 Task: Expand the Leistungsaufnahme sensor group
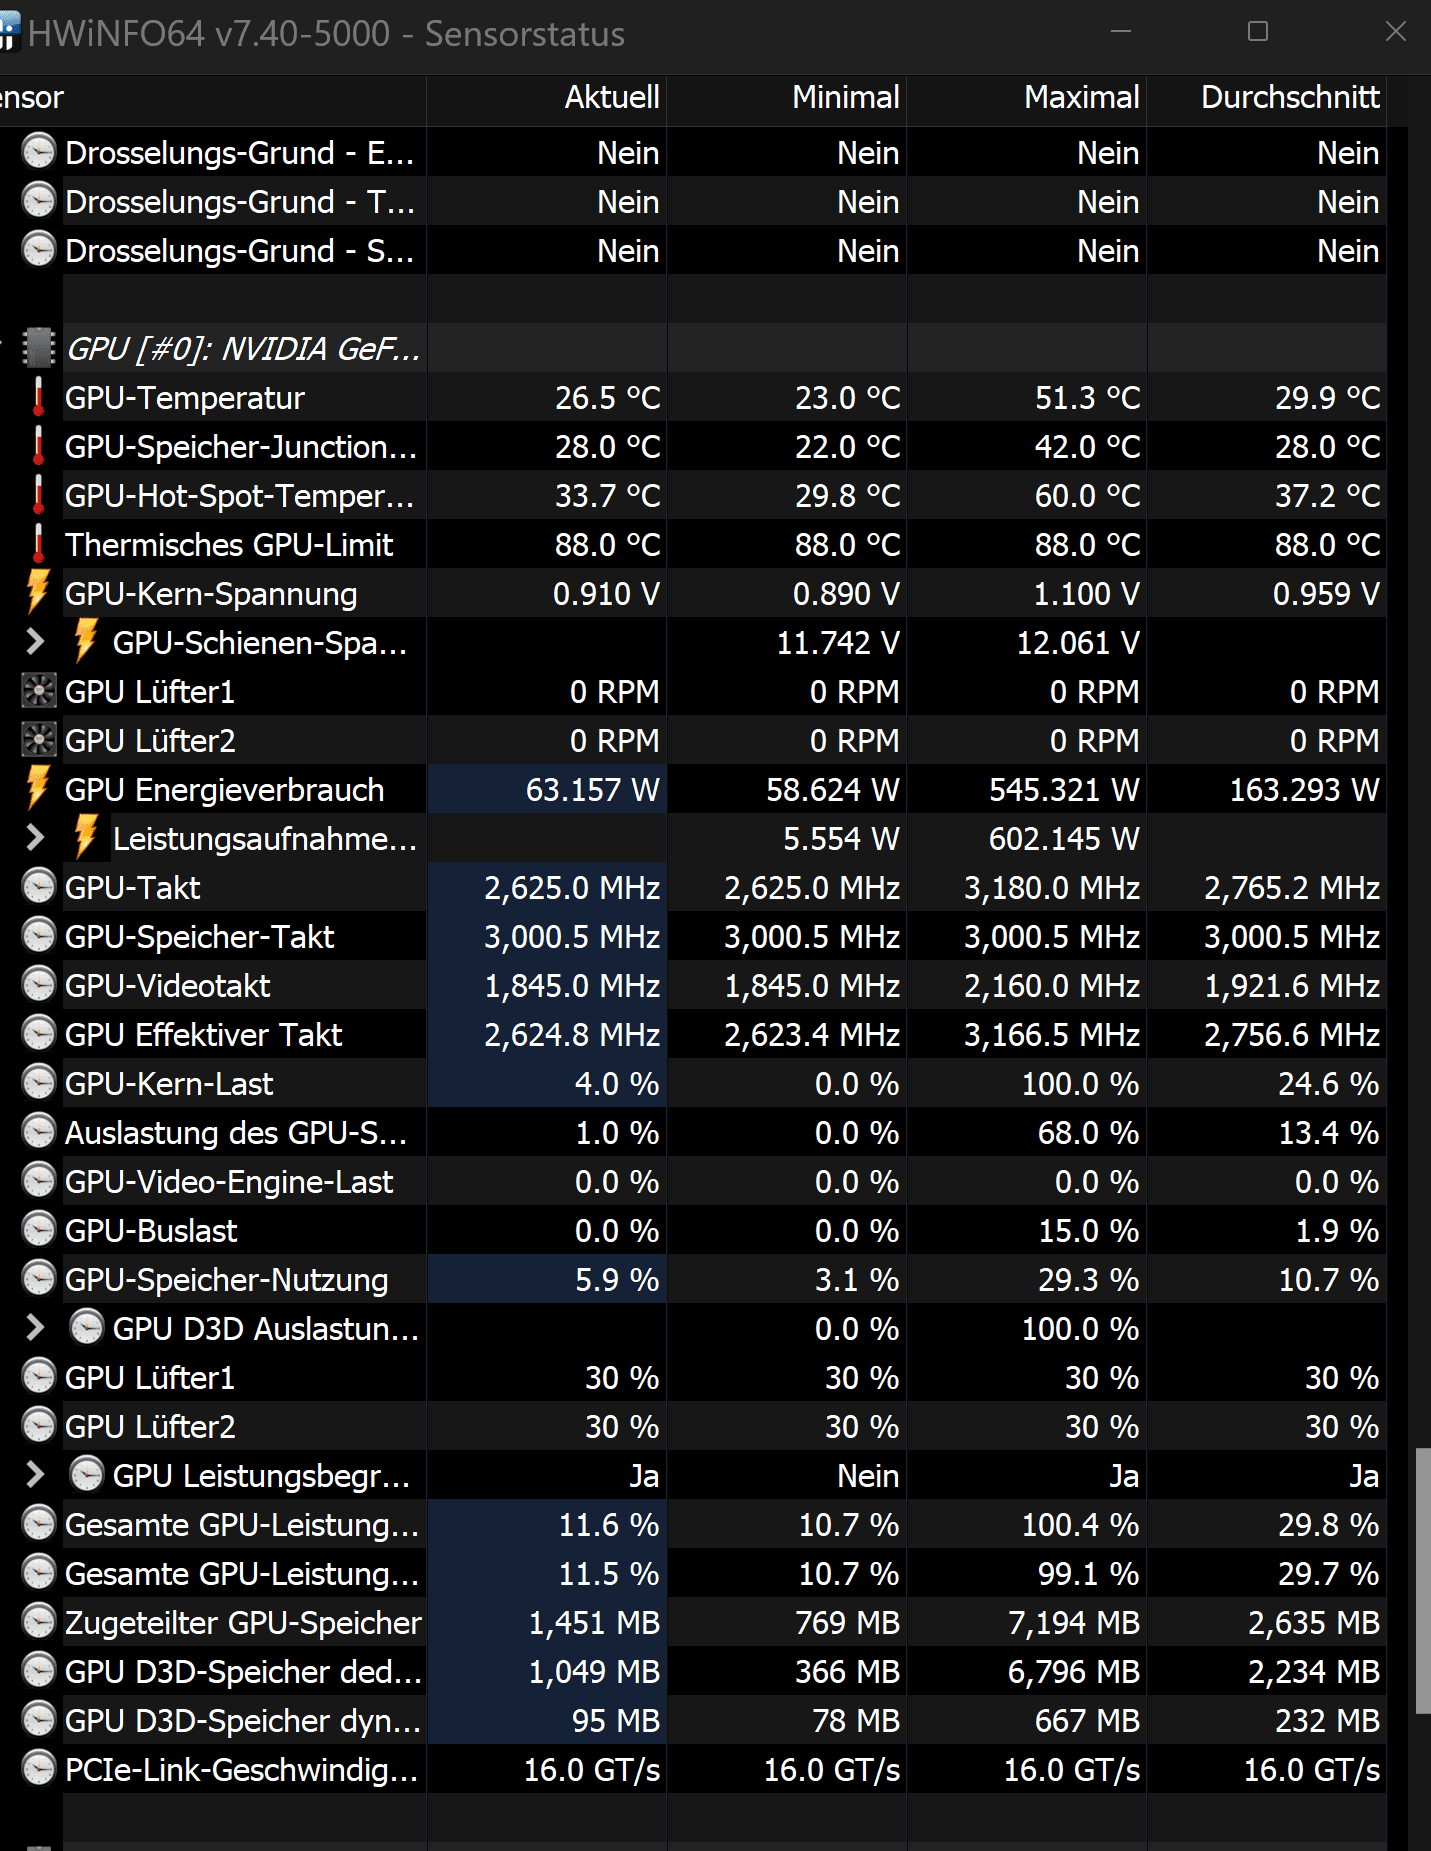pos(35,838)
